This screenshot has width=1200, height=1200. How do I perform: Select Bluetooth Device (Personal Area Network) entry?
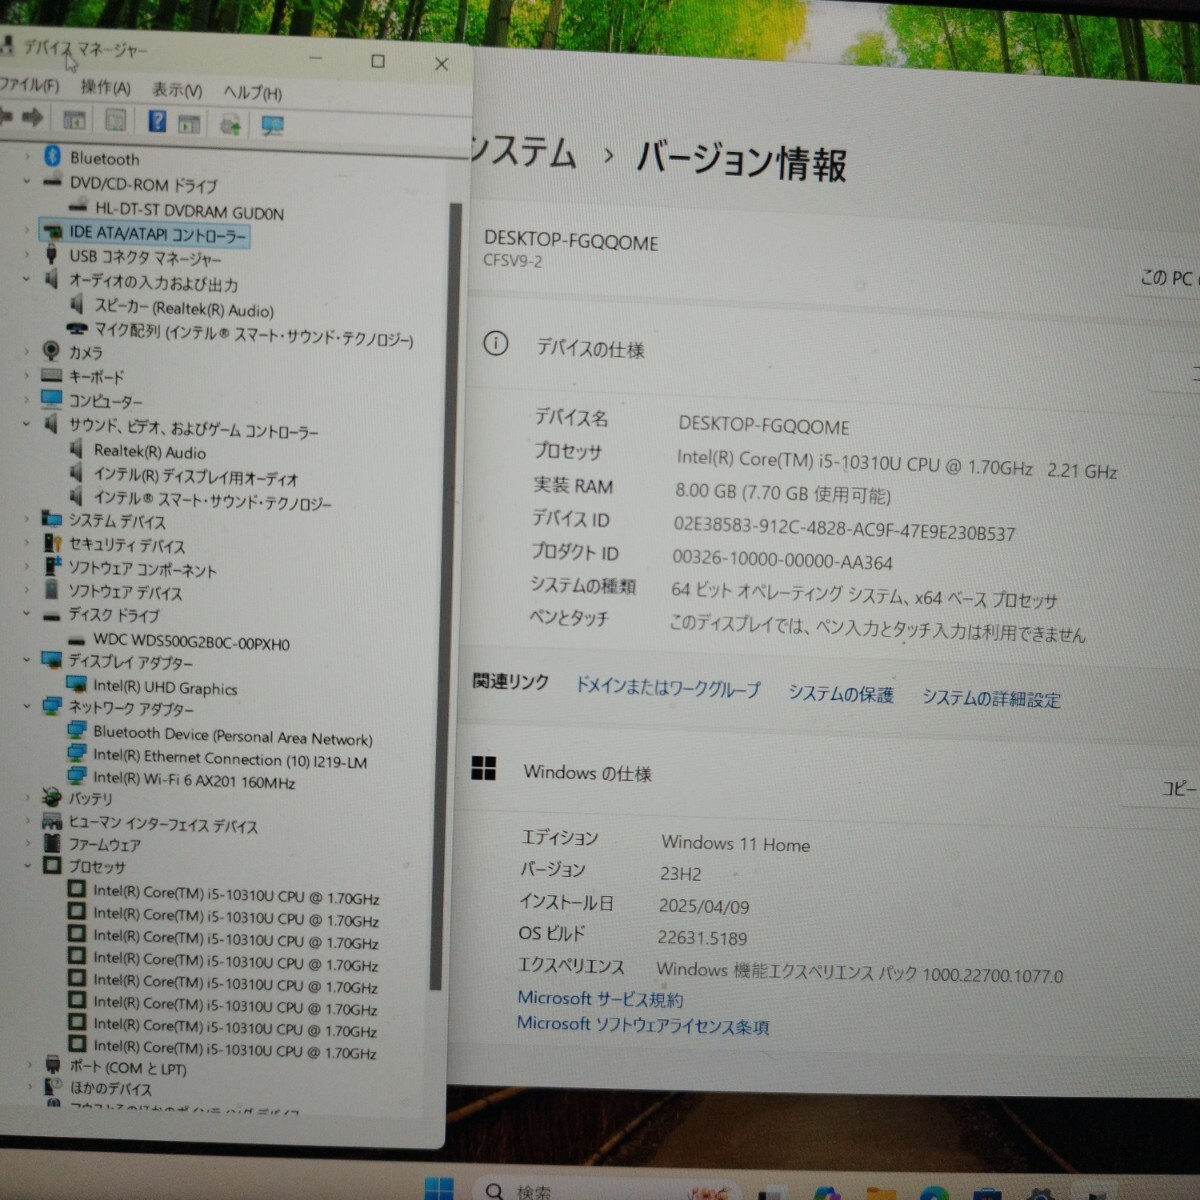(x=232, y=735)
